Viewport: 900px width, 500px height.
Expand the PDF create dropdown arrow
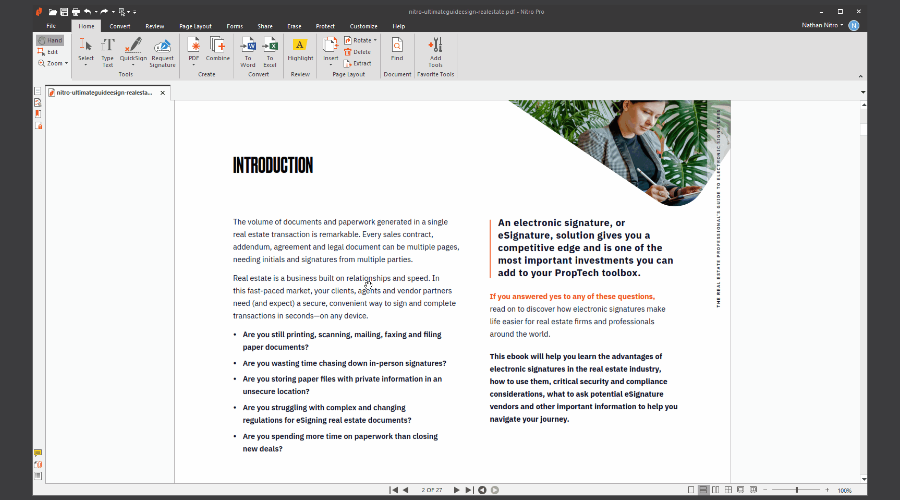point(193,65)
